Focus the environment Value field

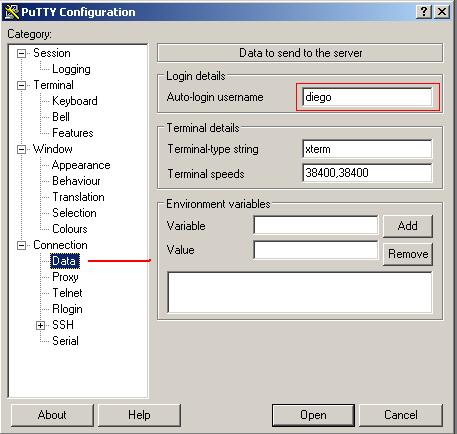(x=316, y=250)
